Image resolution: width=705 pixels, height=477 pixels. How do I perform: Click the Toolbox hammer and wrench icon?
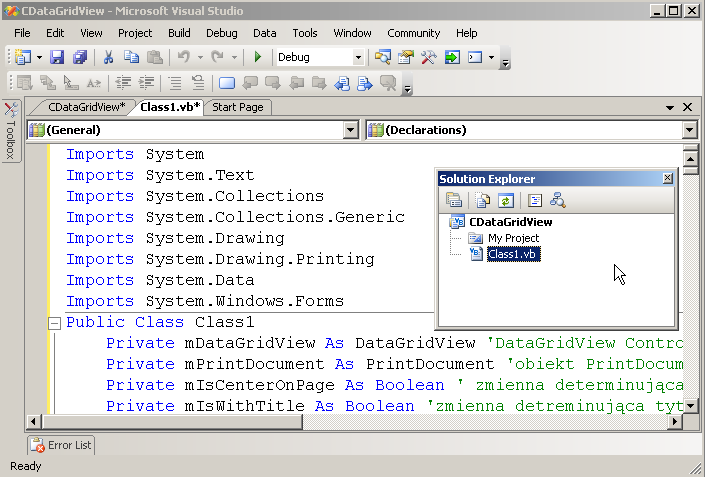coord(428,57)
